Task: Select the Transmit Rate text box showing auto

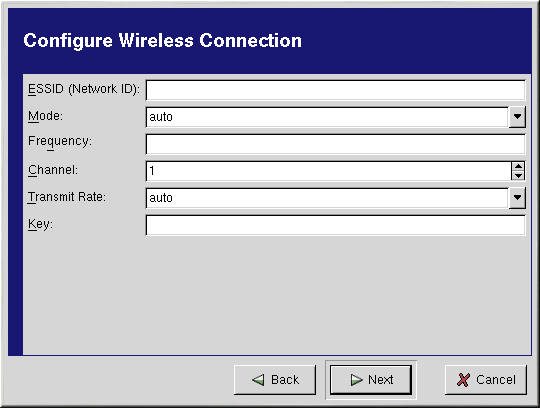Action: pyautogui.click(x=327, y=198)
